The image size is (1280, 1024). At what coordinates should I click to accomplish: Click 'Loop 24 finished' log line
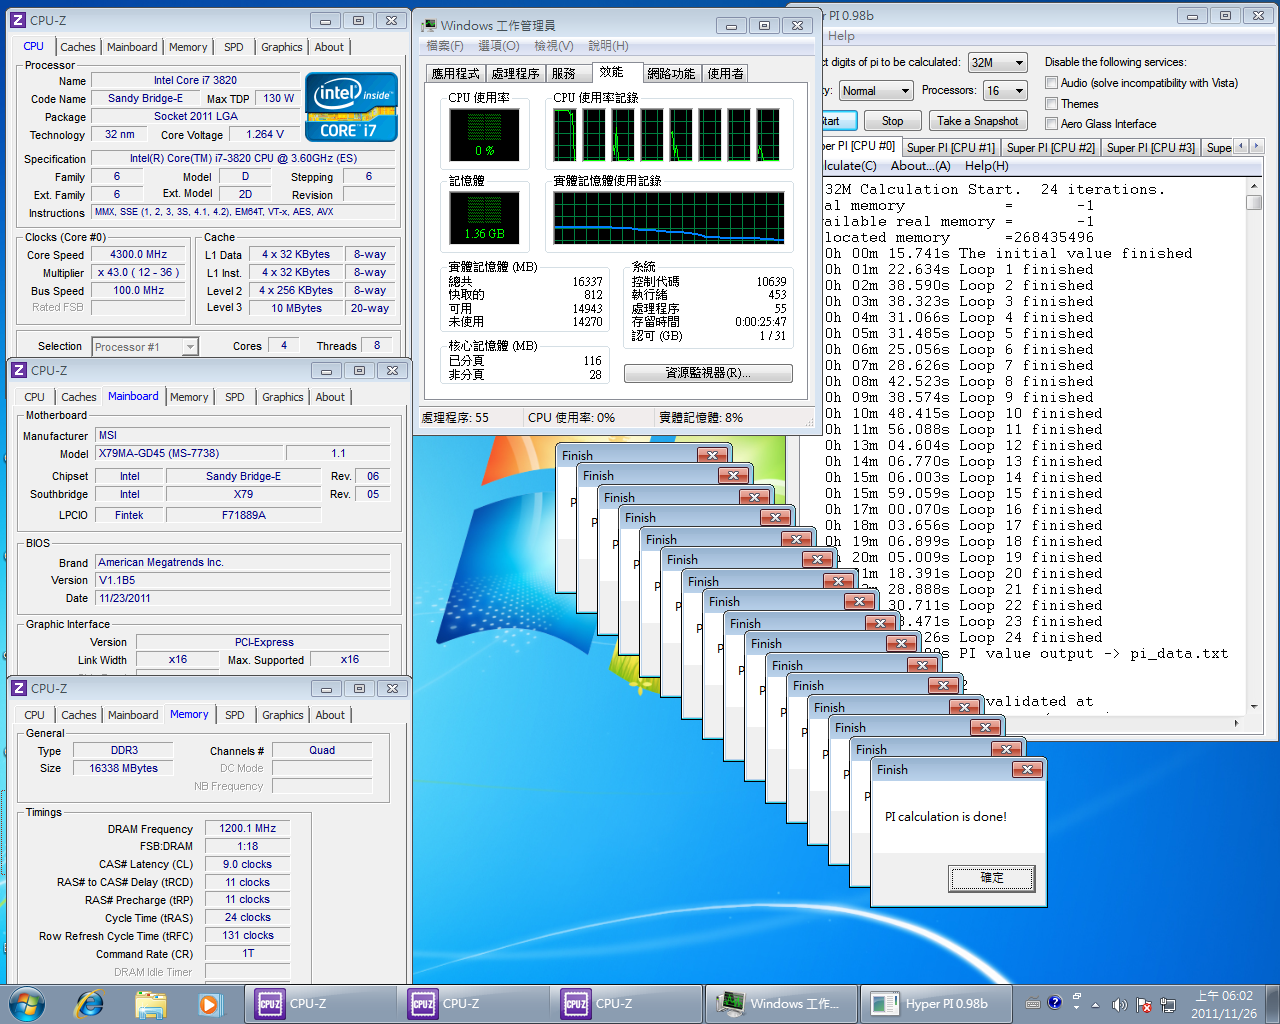click(1022, 637)
